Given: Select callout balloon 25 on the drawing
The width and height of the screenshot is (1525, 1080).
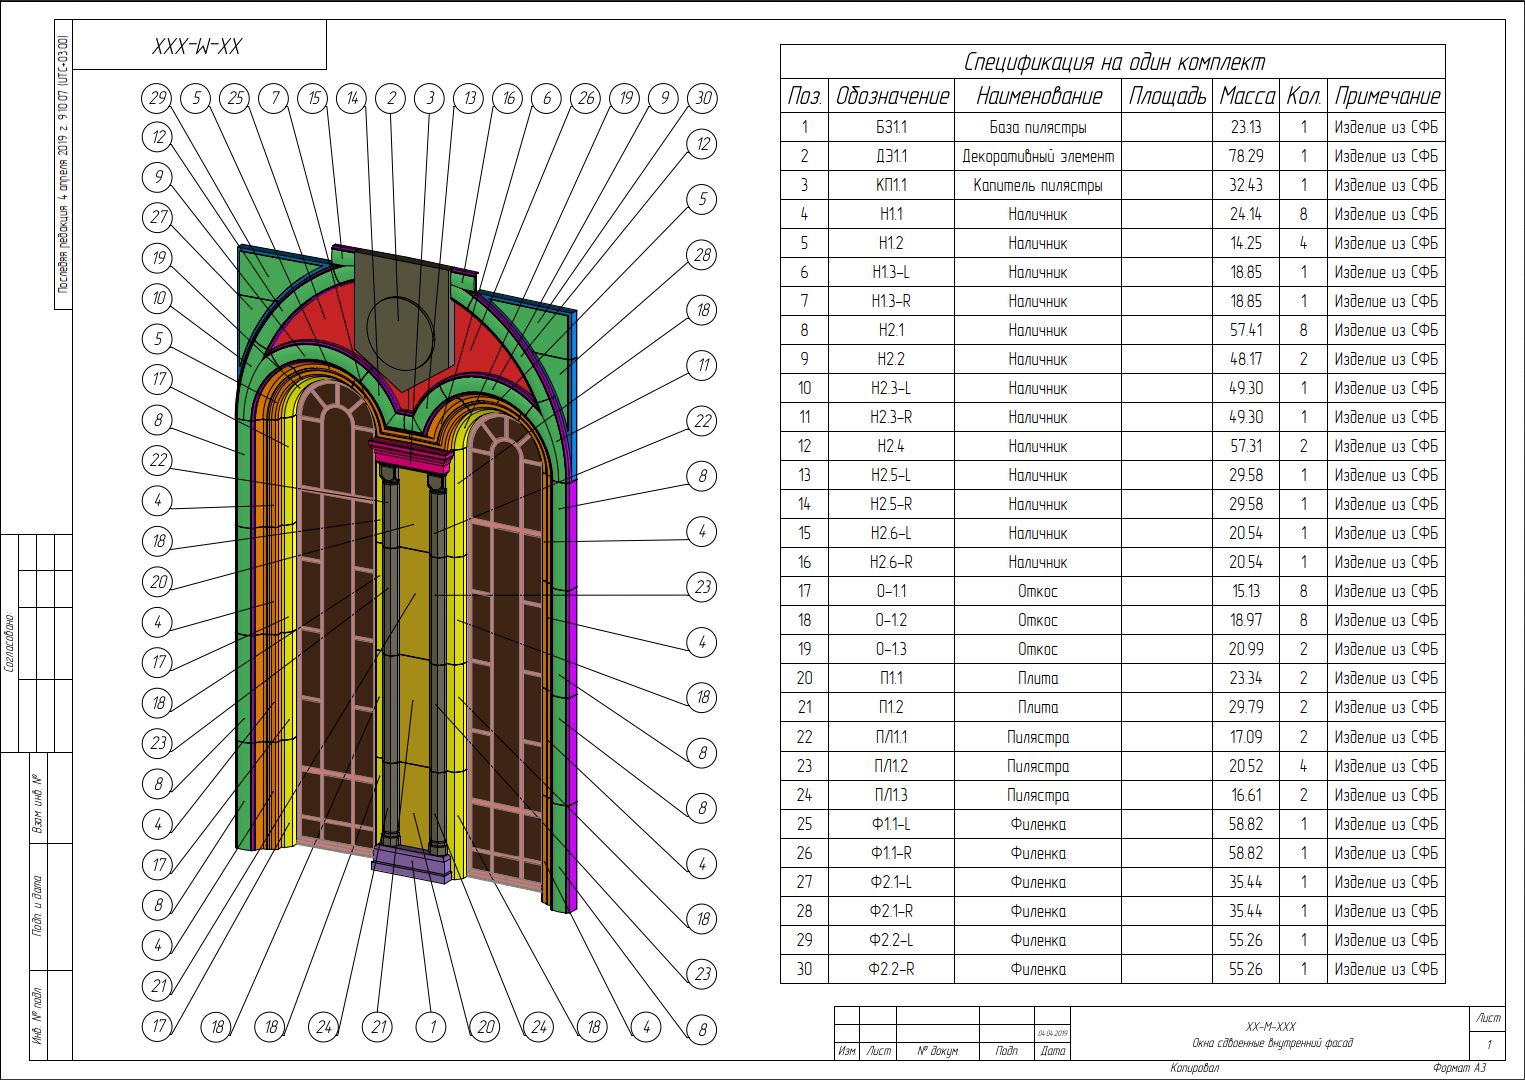Looking at the screenshot, I should (x=235, y=98).
